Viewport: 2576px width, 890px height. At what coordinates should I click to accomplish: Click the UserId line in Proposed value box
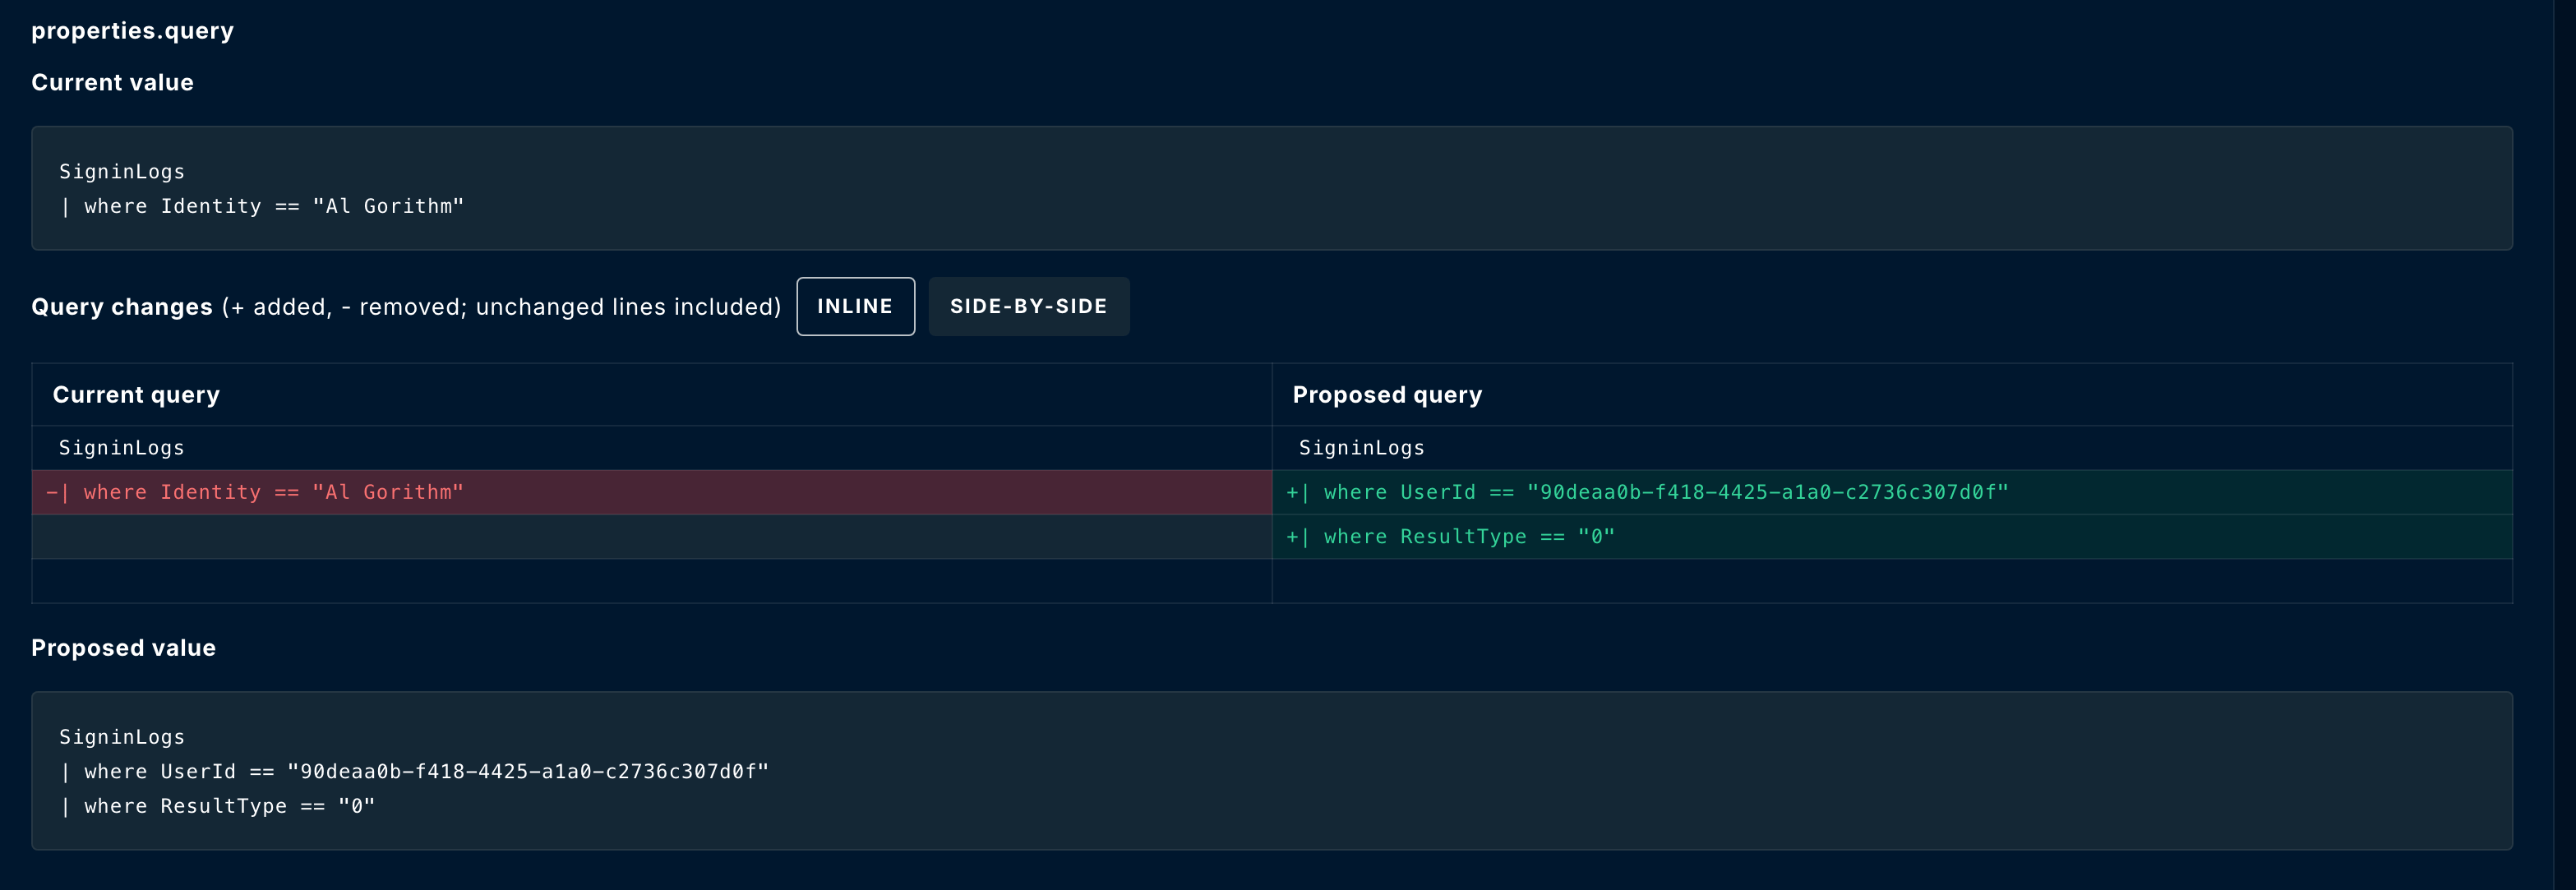[x=414, y=772]
